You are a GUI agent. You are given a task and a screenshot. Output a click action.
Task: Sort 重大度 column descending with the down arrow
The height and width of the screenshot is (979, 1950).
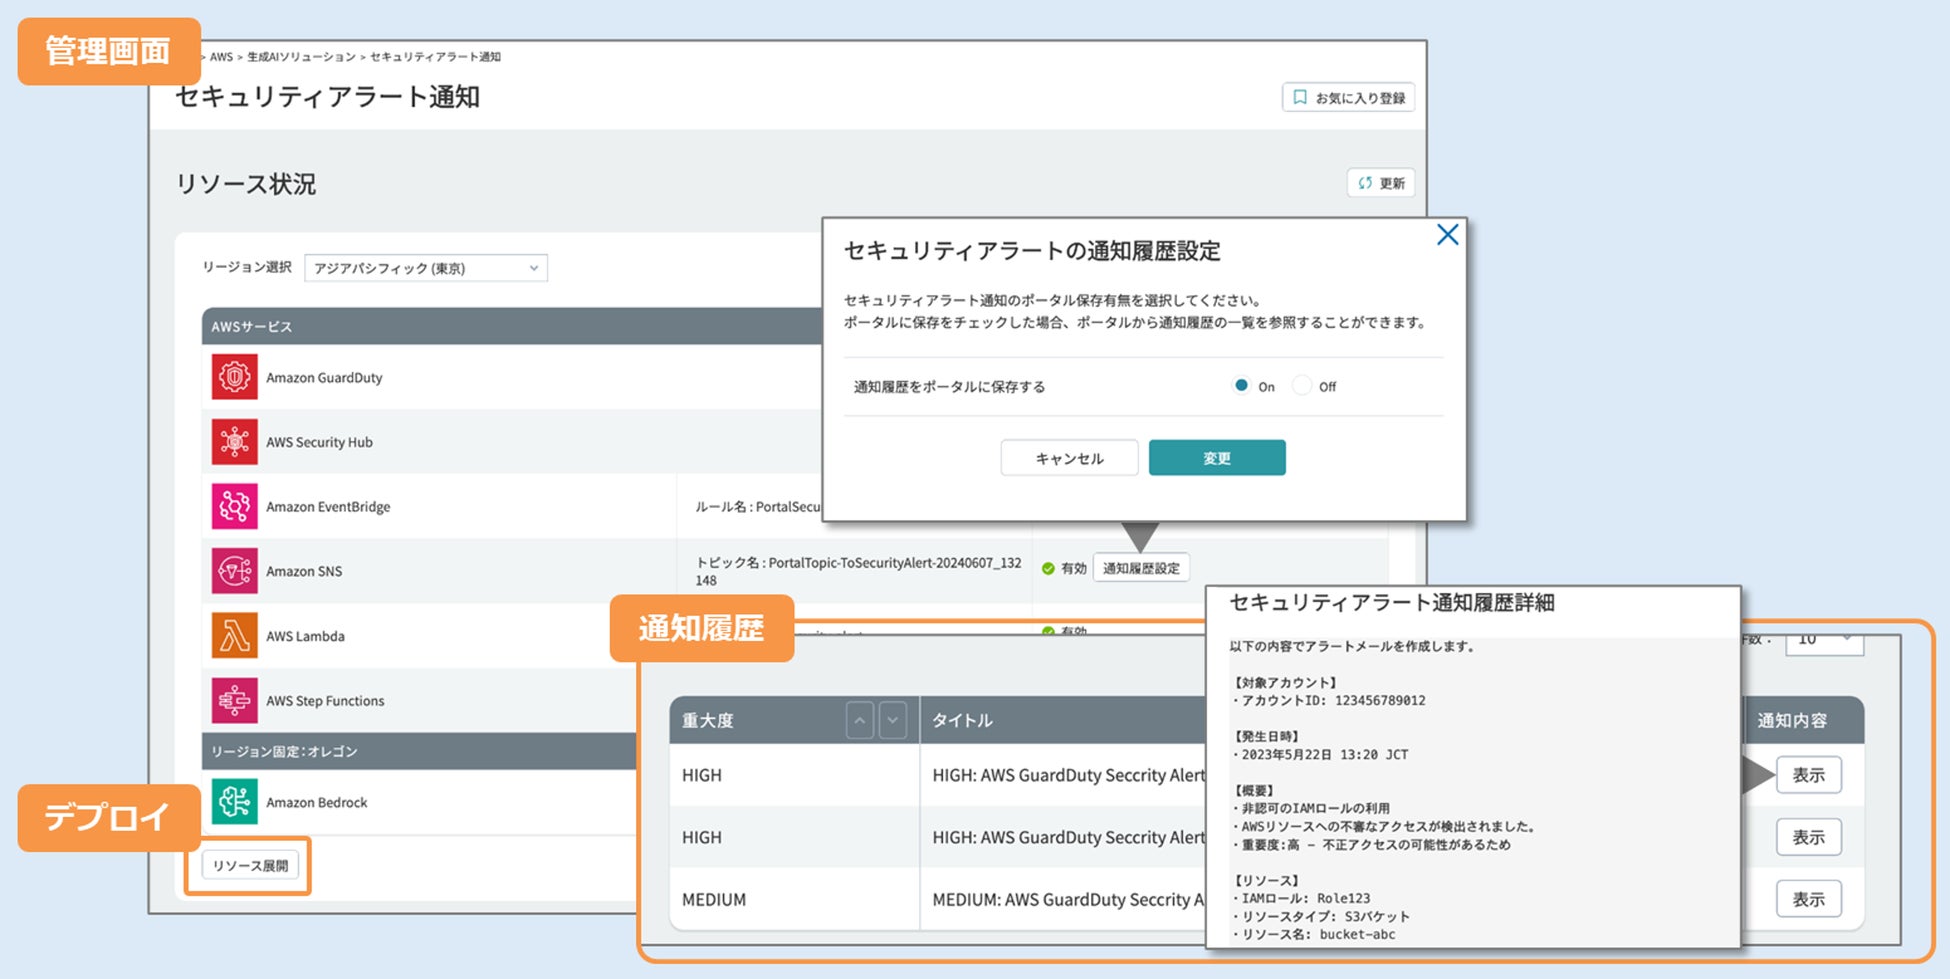pos(893,720)
